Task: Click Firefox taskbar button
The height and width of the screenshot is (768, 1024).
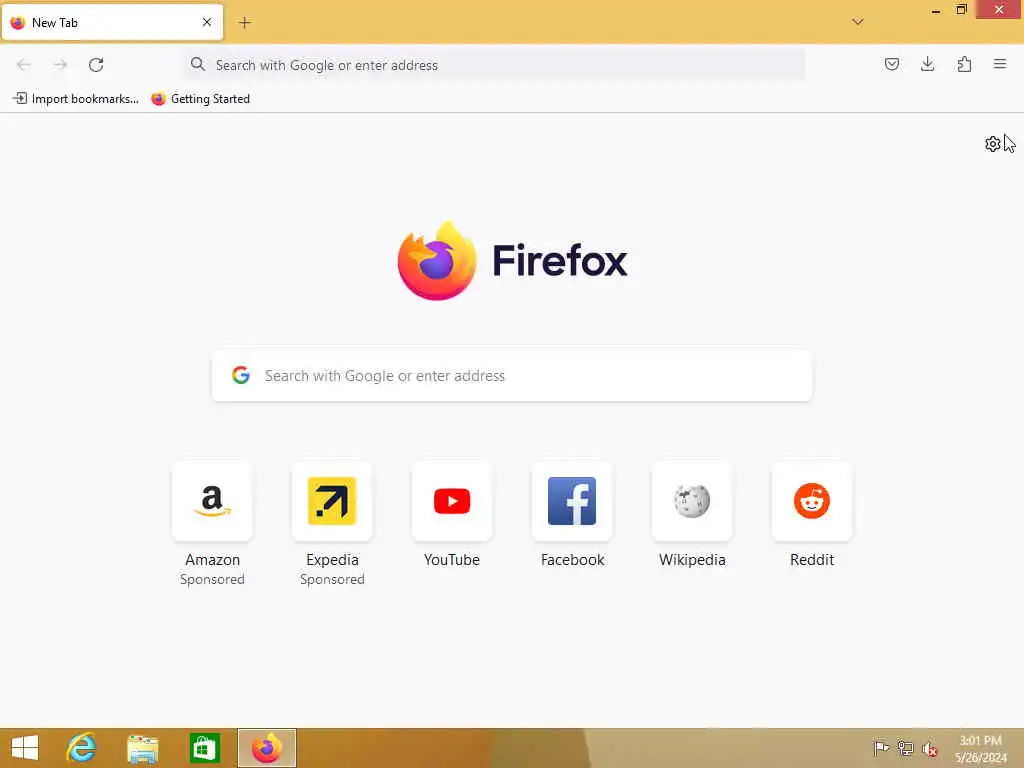Action: [x=266, y=748]
